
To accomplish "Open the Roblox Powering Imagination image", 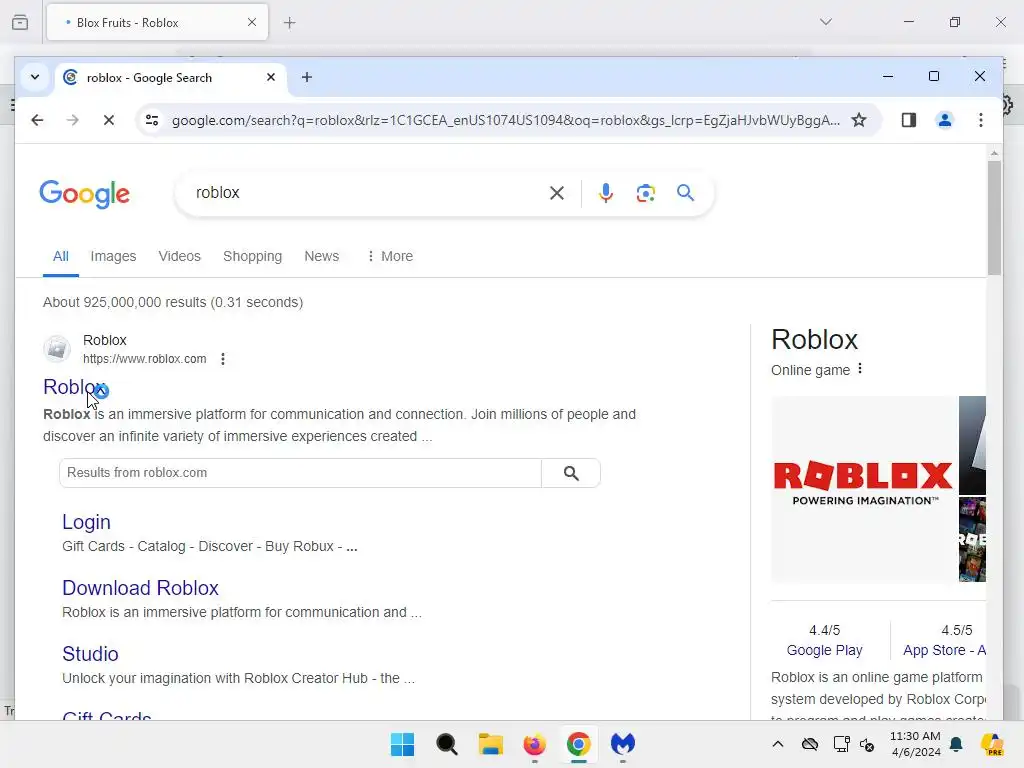I will pos(863,489).
